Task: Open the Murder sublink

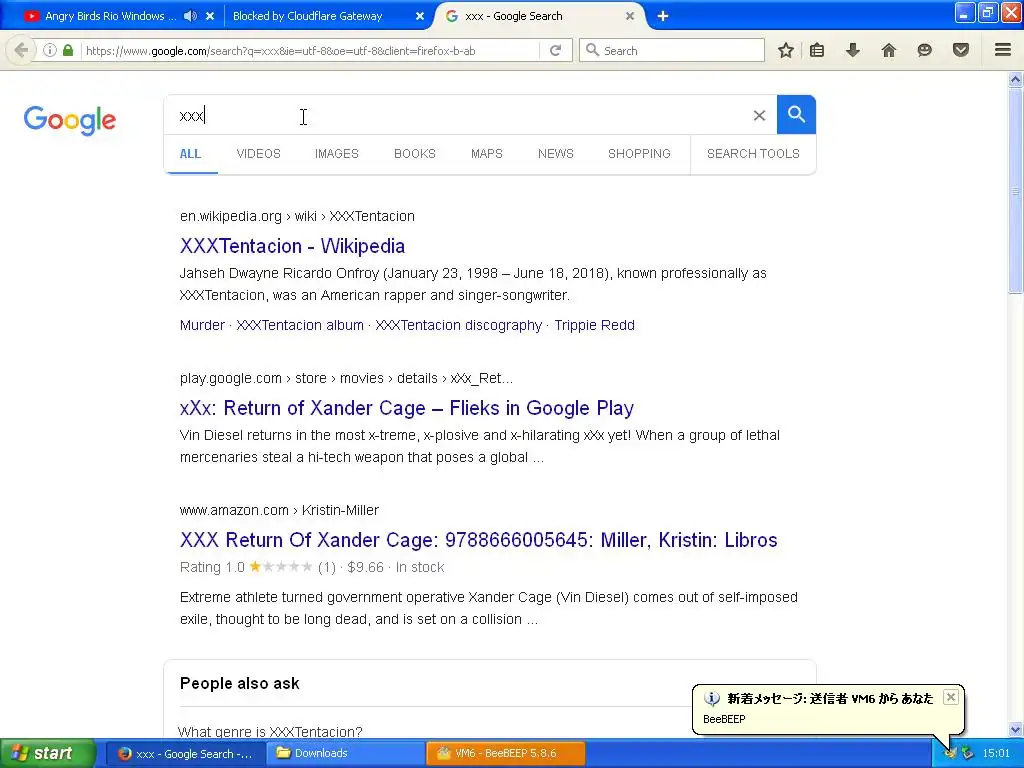Action: click(x=202, y=325)
